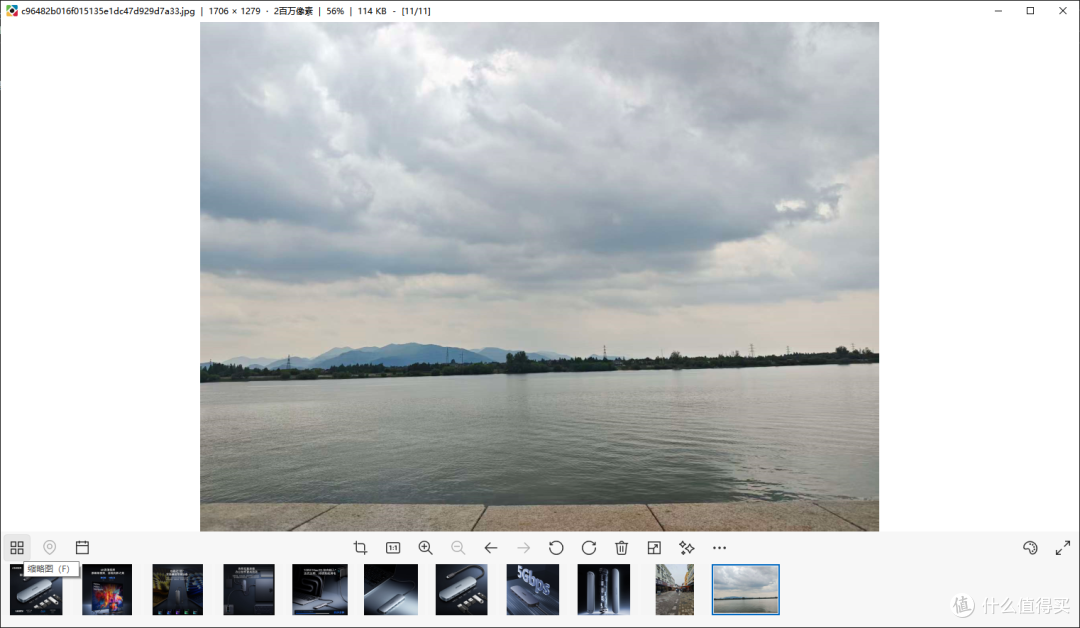Delete the current image with trash icon
1080x628 pixels.
[621, 547]
